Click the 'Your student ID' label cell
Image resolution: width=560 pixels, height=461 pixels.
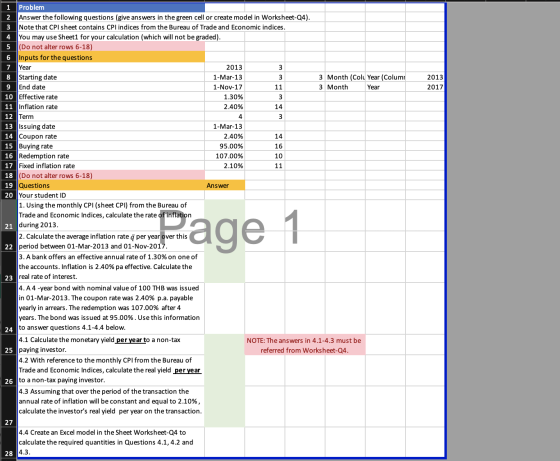pos(111,195)
